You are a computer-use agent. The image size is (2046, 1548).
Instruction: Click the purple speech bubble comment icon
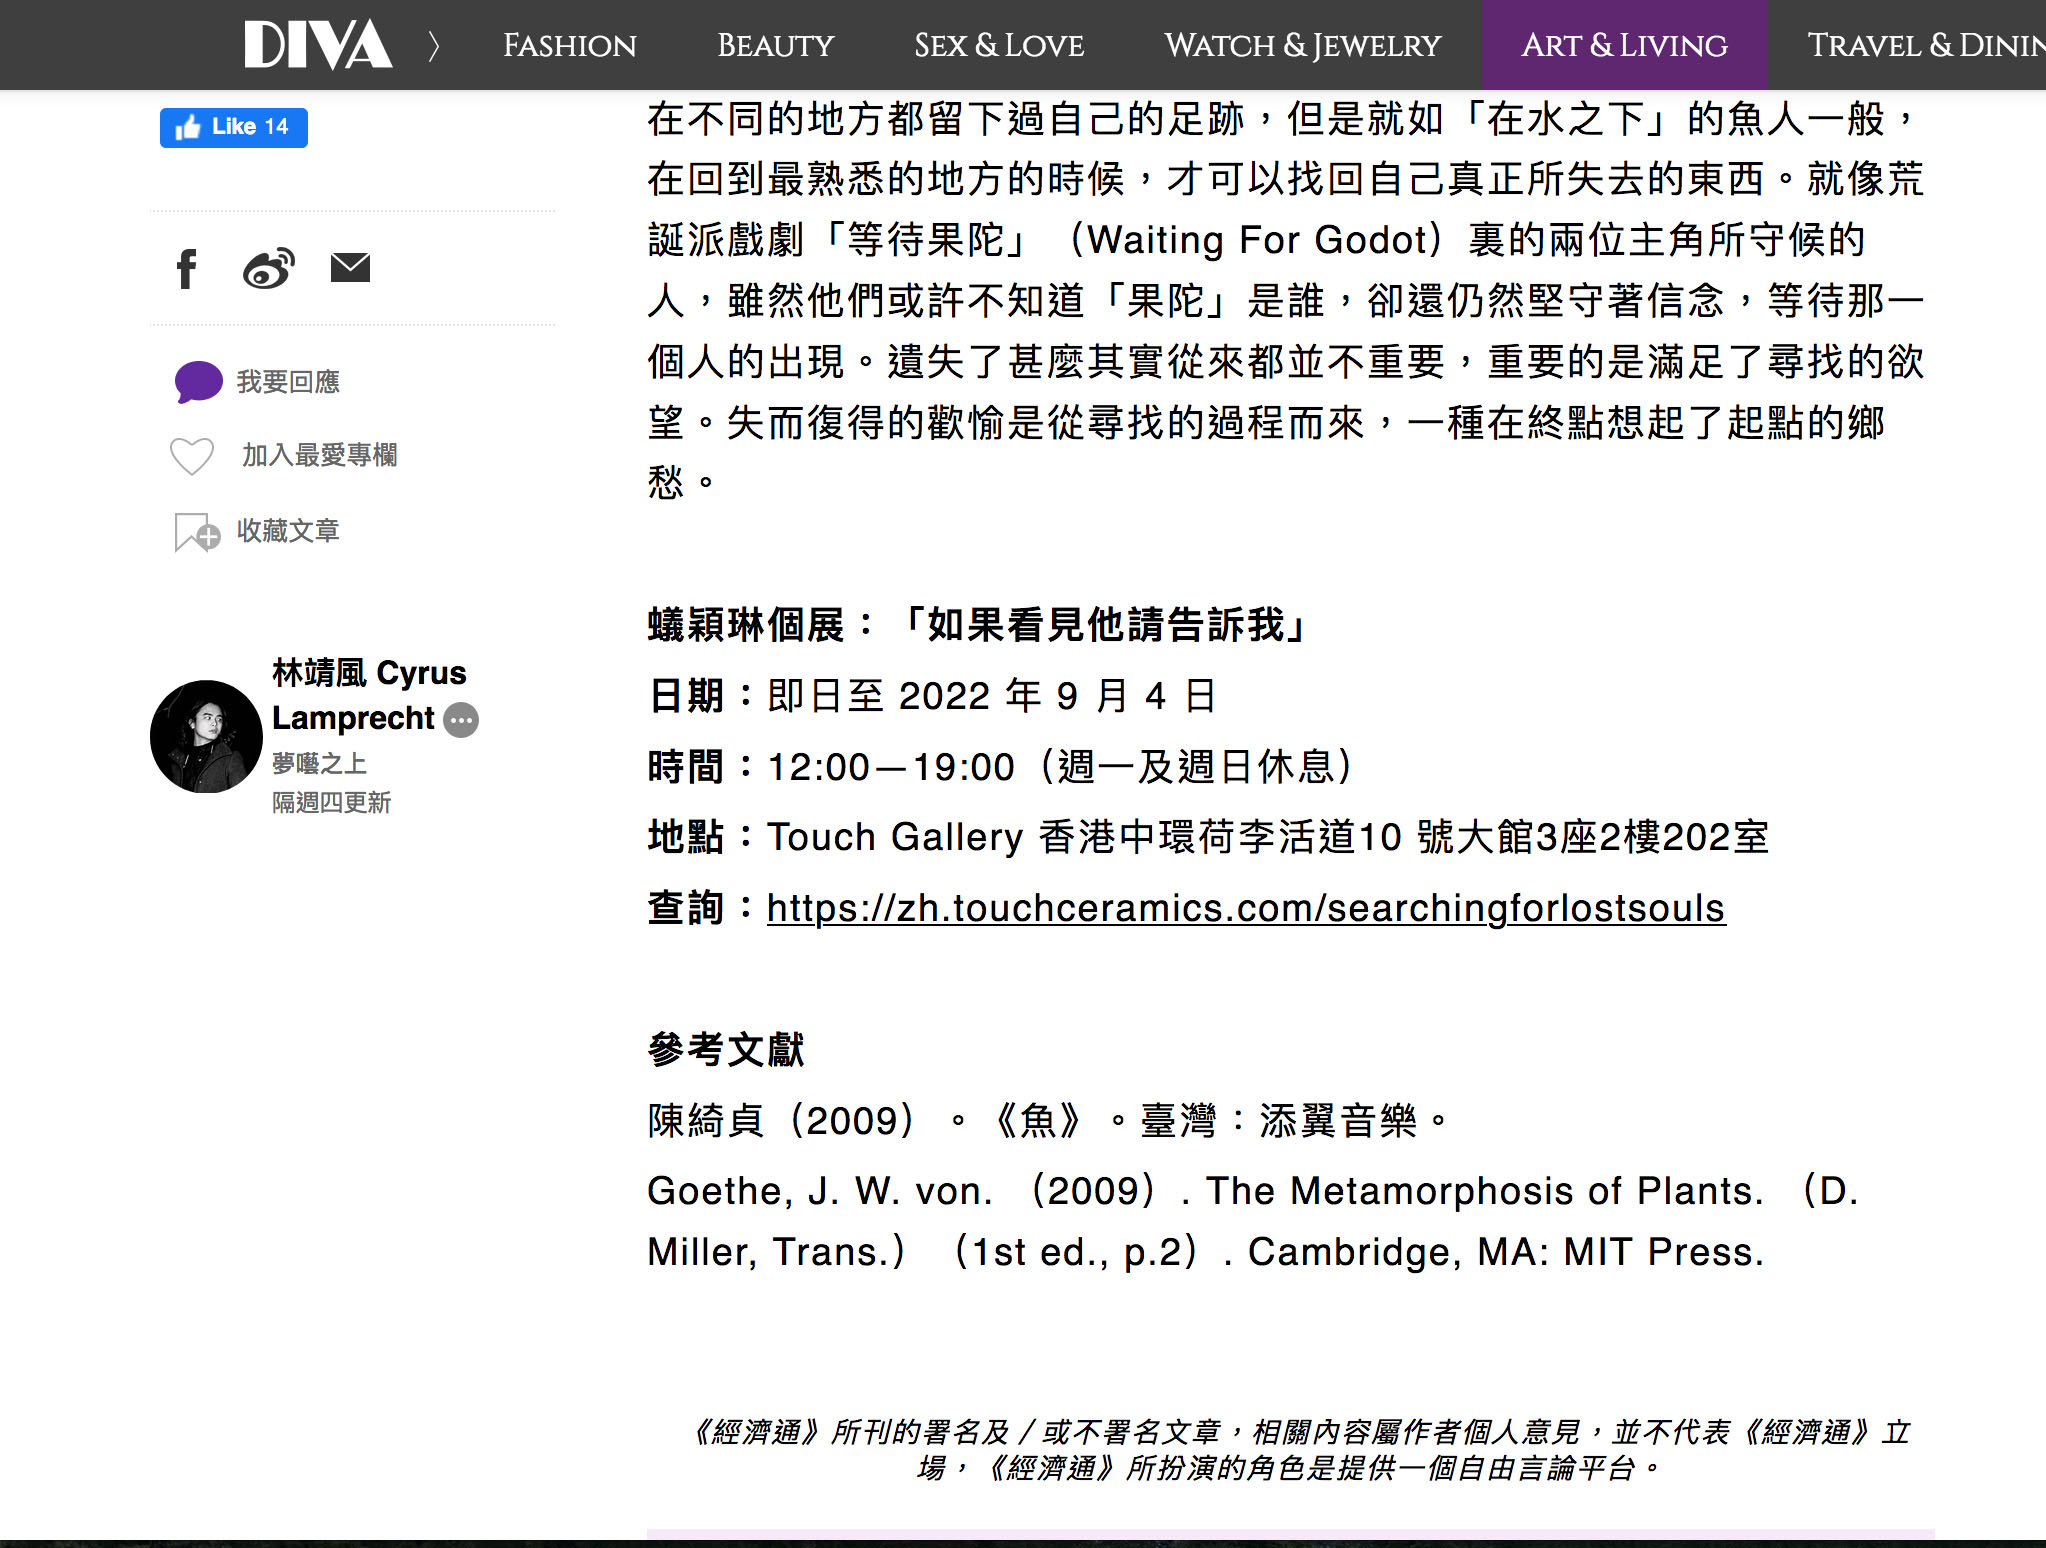(x=198, y=382)
